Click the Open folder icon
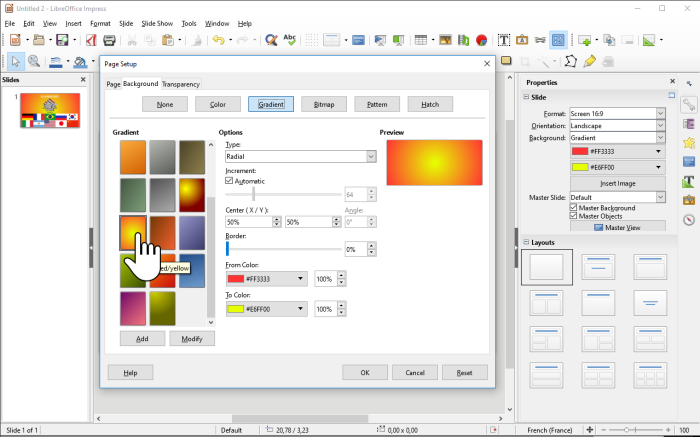The image size is (700, 437). point(39,40)
